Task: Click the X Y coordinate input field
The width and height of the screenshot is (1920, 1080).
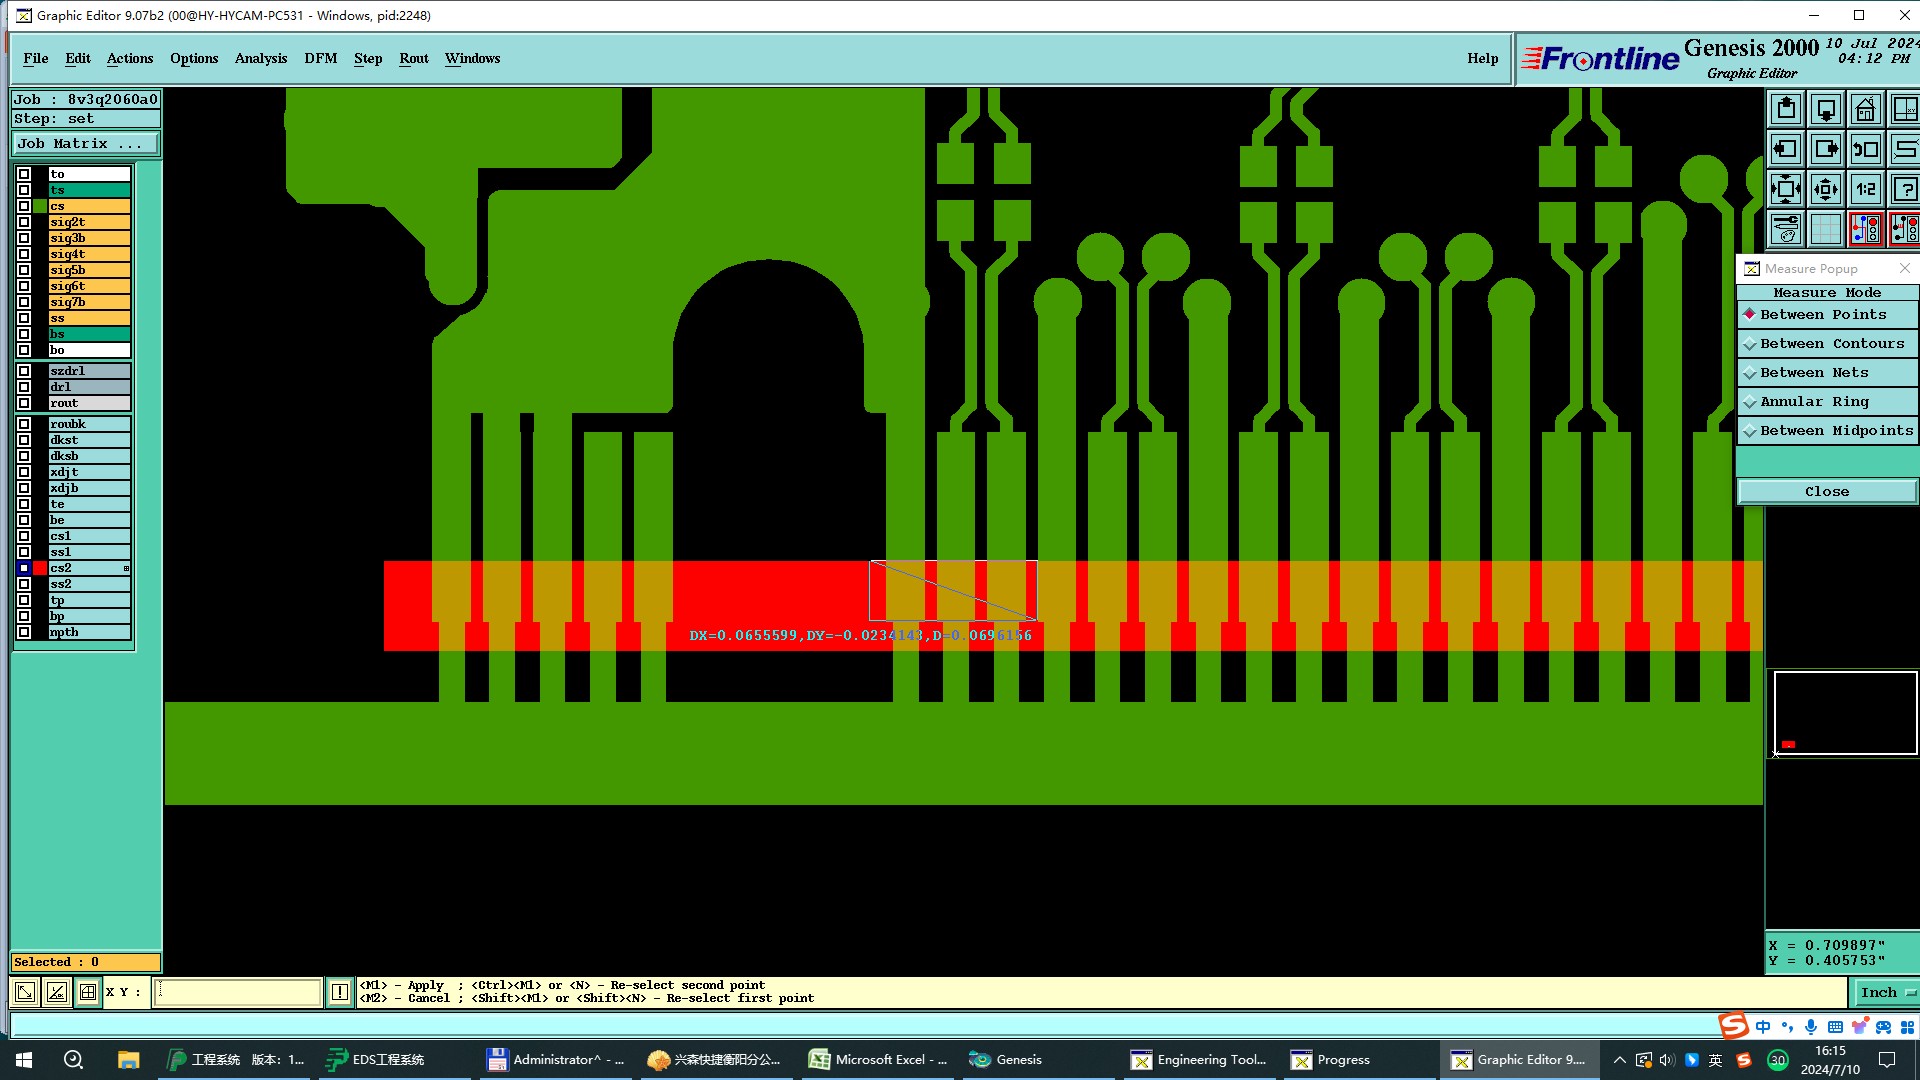Action: click(x=238, y=992)
